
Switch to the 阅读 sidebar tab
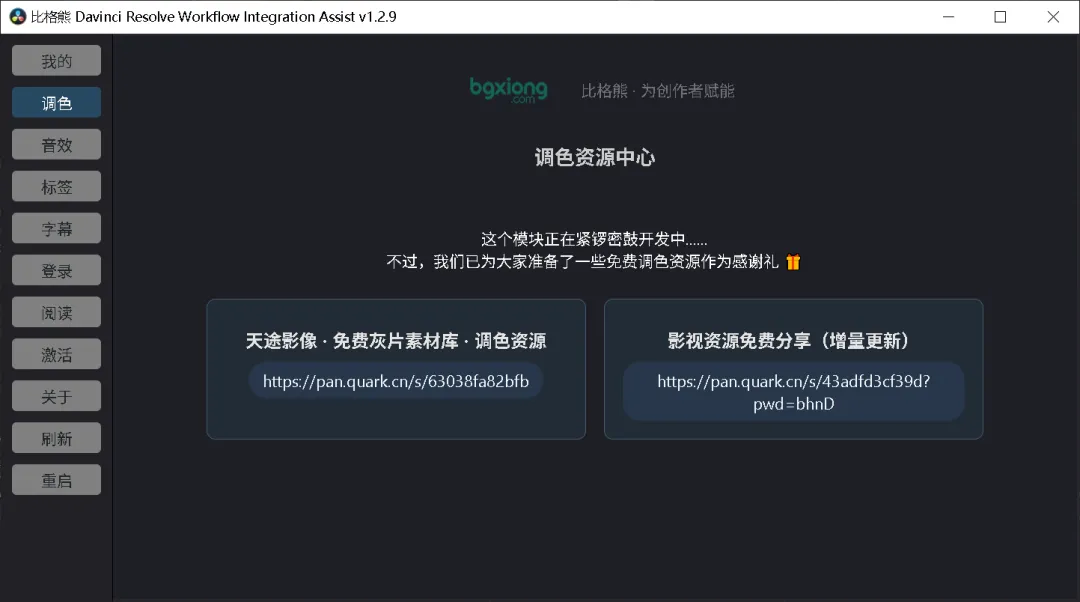click(x=56, y=313)
